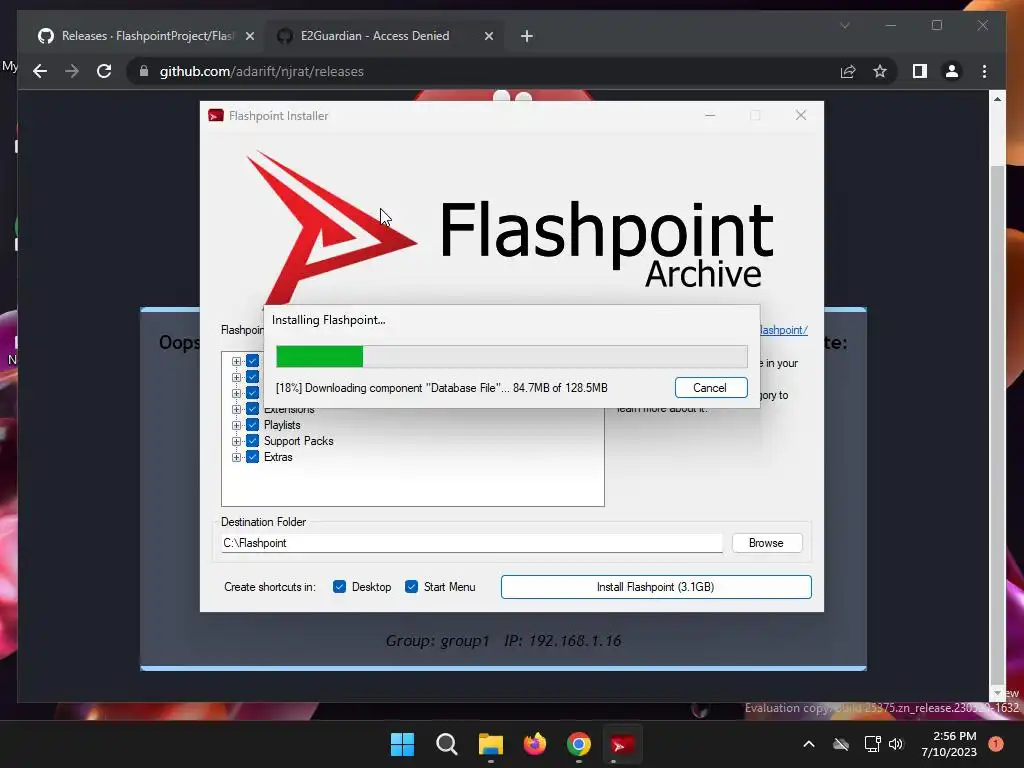Go back in Chrome
1024x768 pixels.
[40, 71]
